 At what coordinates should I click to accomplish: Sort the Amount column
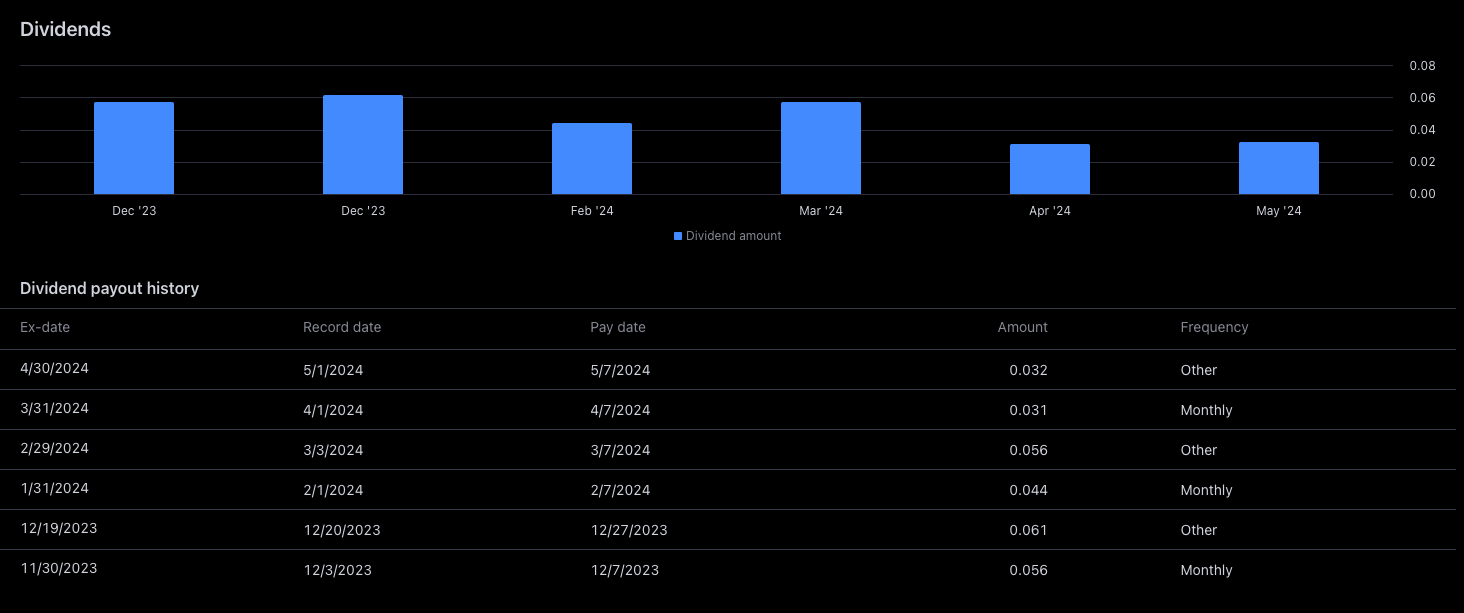[x=1022, y=327]
